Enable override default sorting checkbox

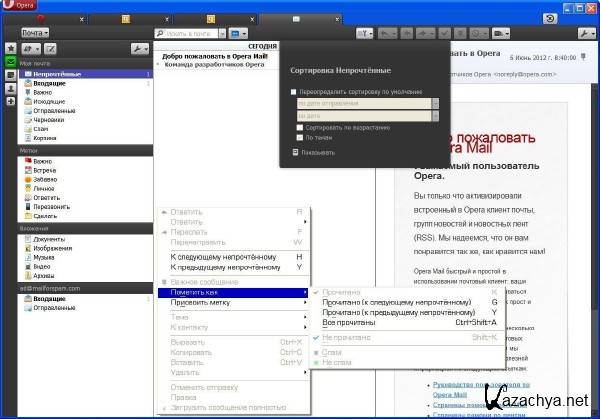tap(293, 91)
